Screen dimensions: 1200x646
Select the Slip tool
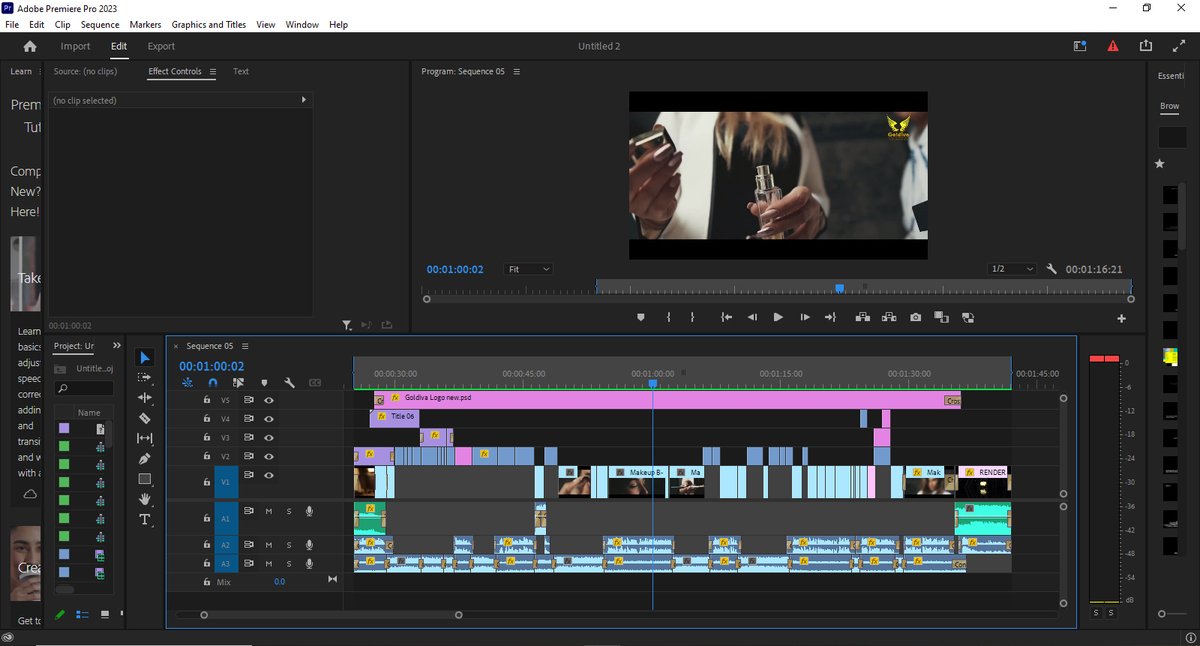(x=144, y=438)
